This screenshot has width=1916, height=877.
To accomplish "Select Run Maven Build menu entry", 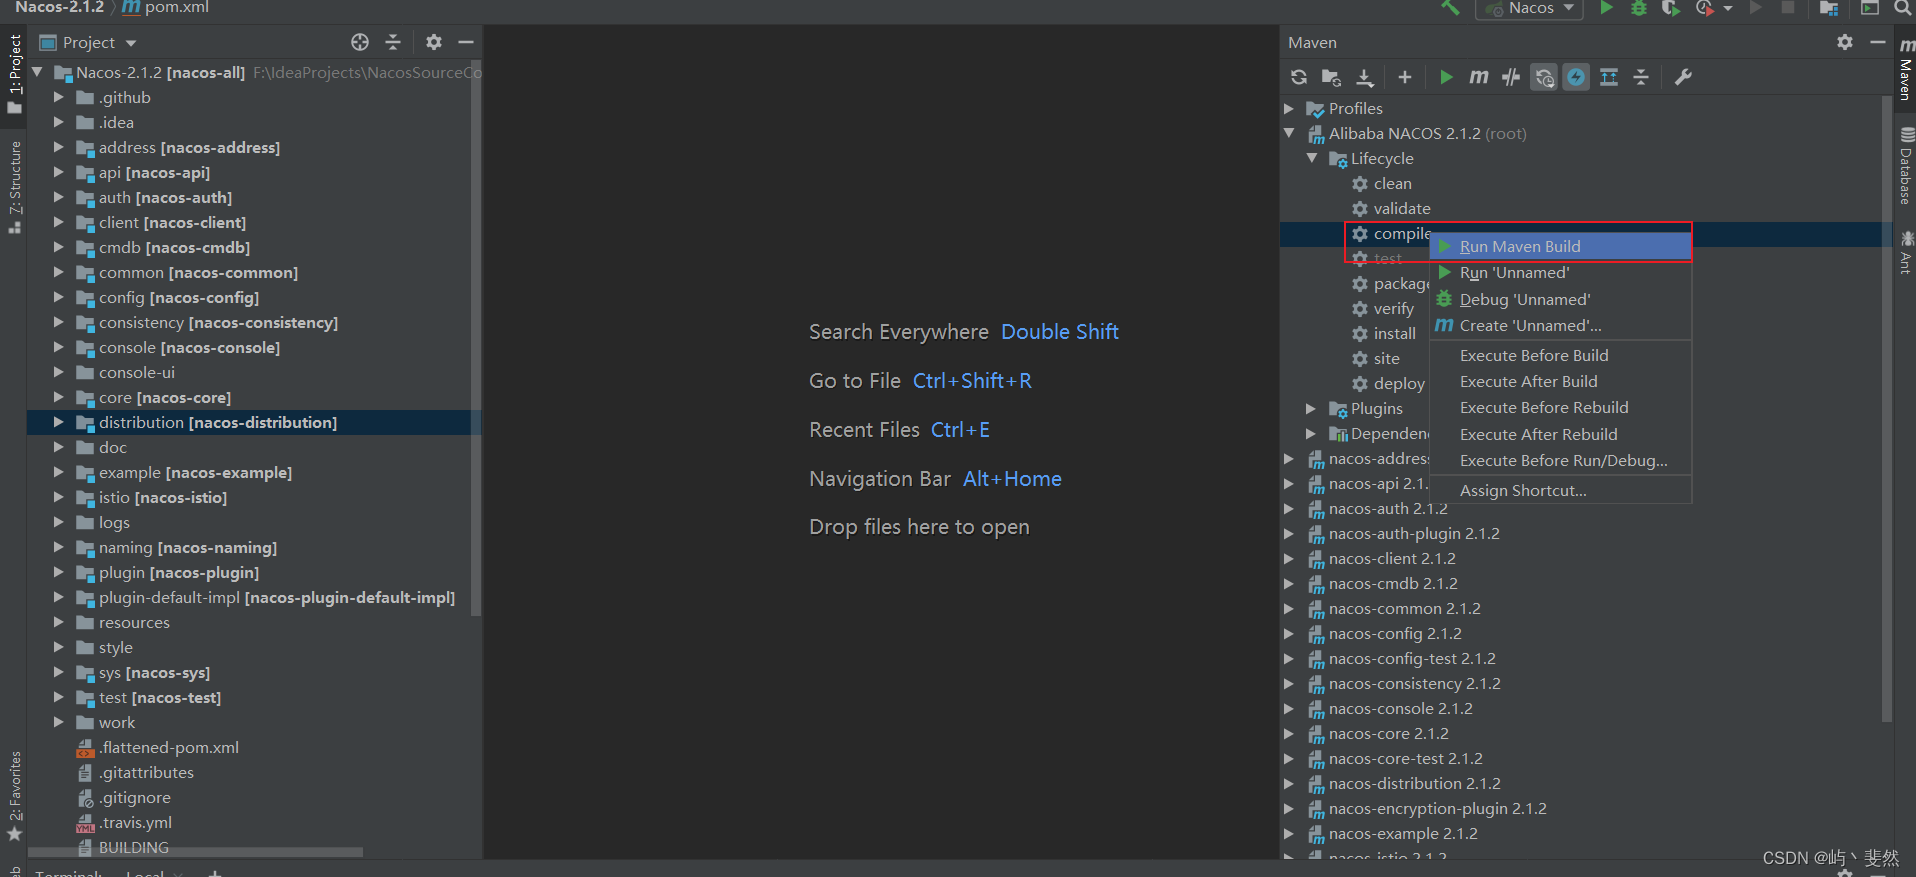I will tap(1561, 246).
